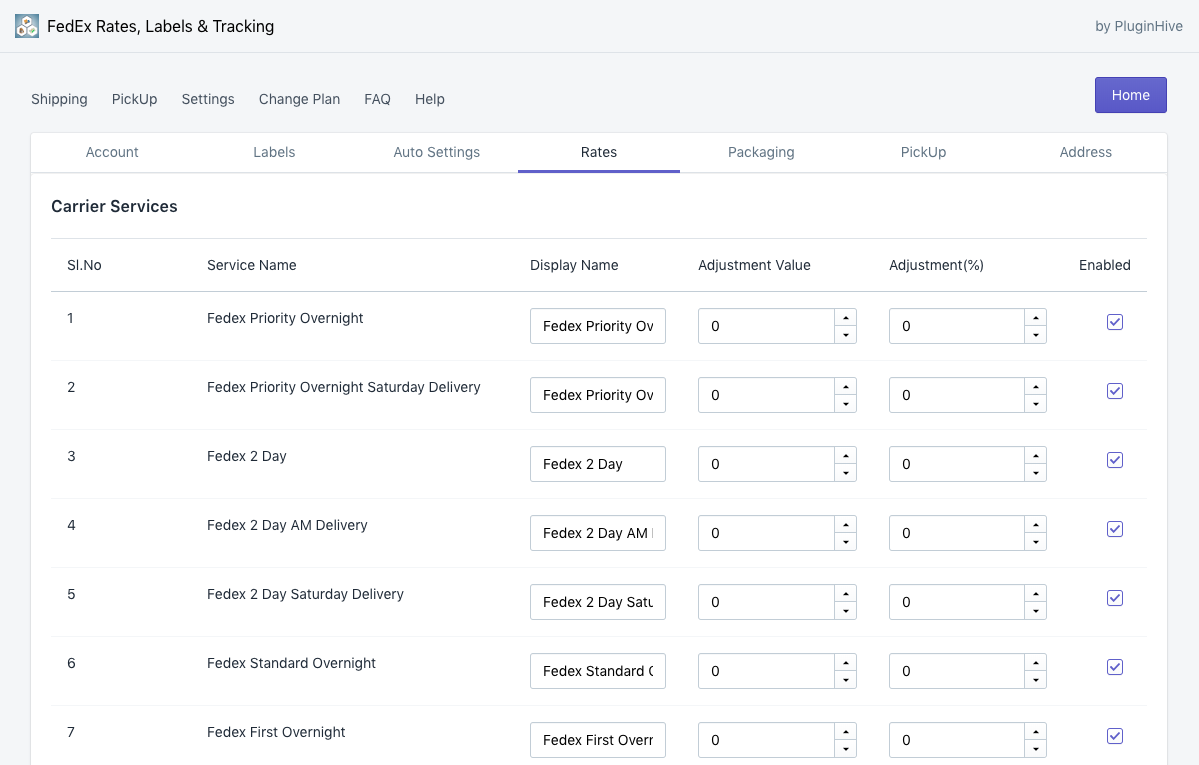Edit Display Name for Fedex 2 Day

tap(598, 464)
